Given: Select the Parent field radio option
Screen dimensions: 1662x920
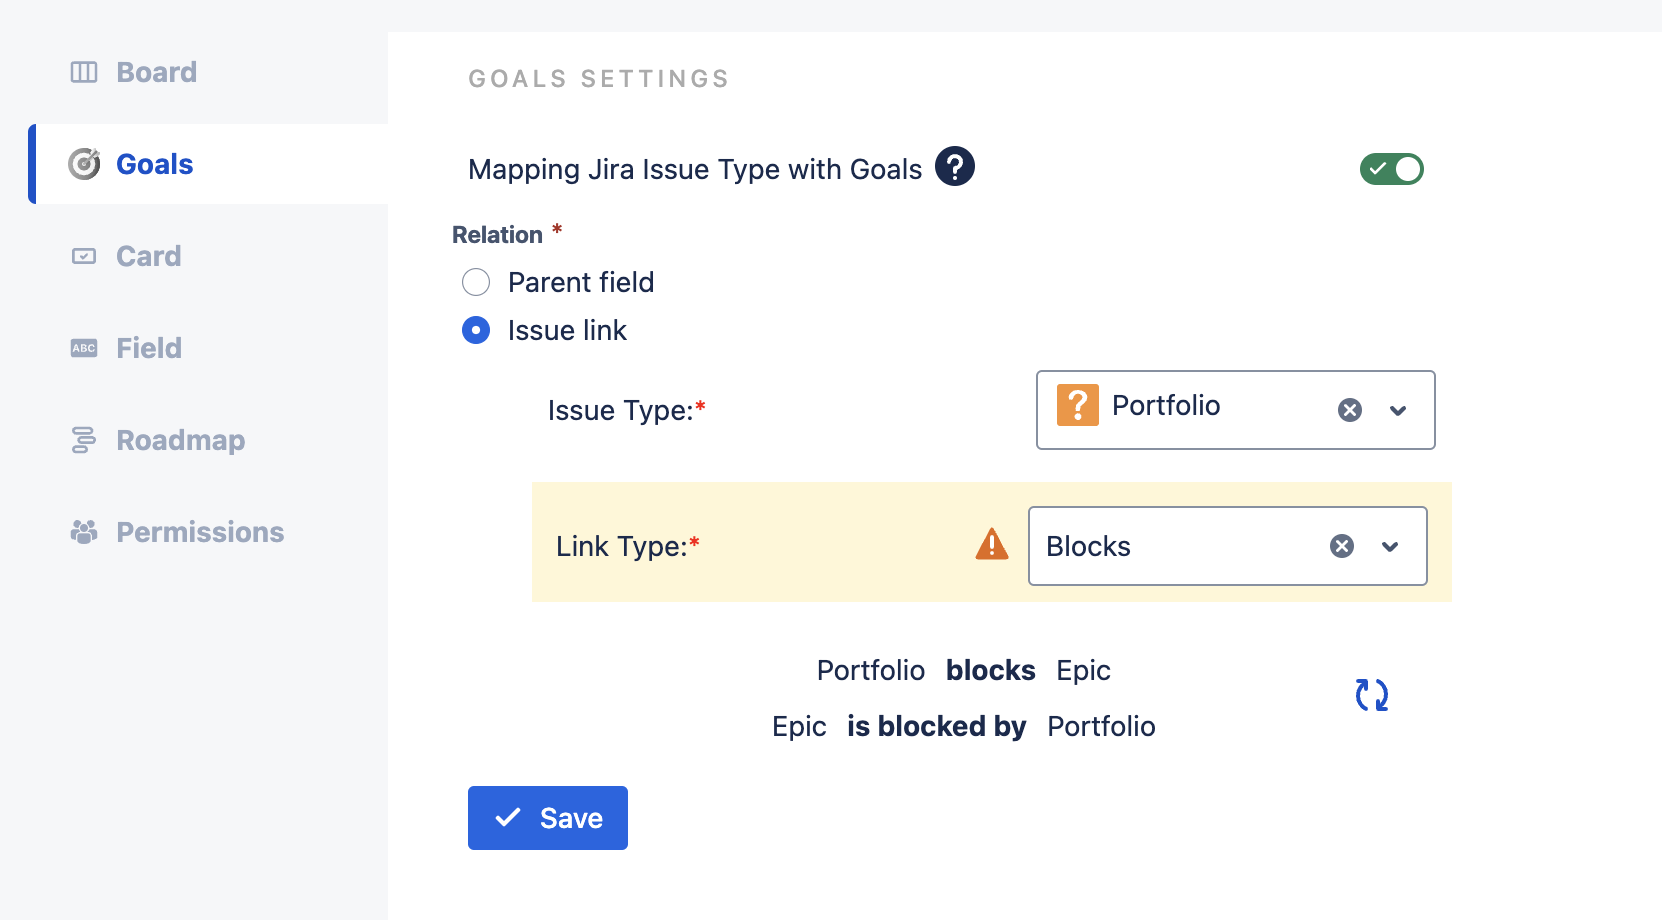Looking at the screenshot, I should coord(476,282).
